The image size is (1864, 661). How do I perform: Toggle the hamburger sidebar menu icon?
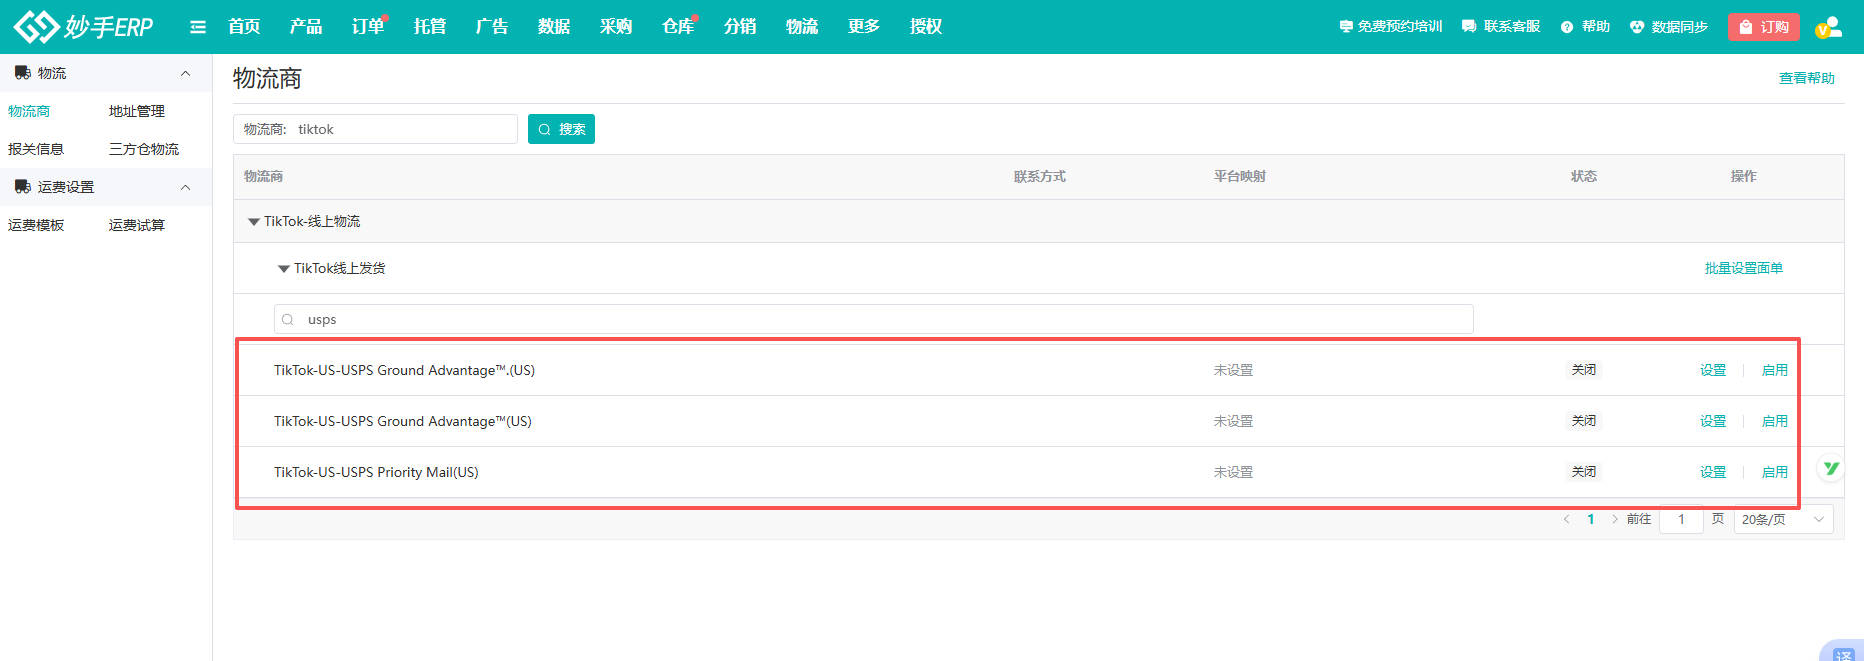click(198, 27)
